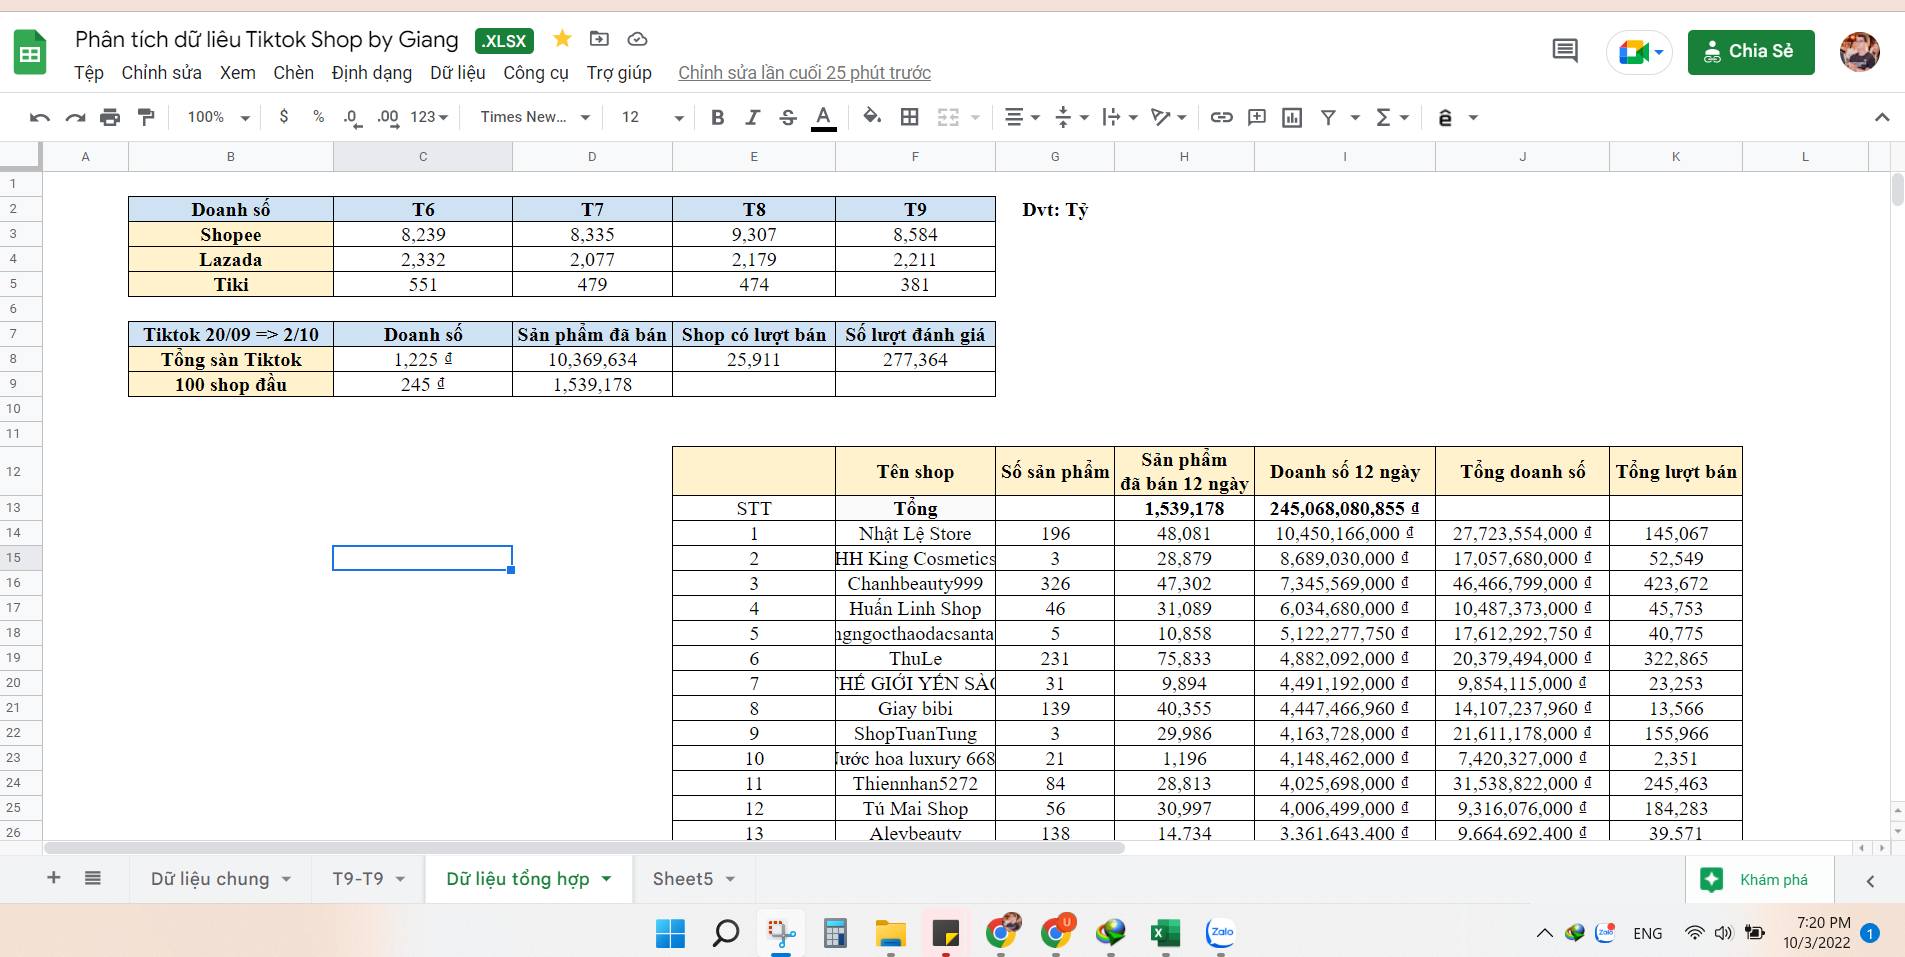
Task: Increase decimal places
Action: pyautogui.click(x=388, y=118)
